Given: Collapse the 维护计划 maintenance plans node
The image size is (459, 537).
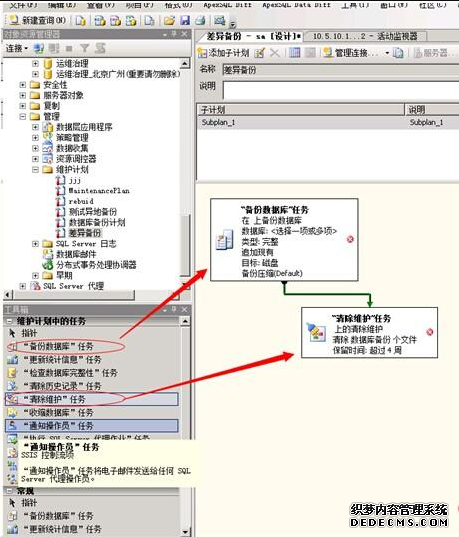Looking at the screenshot, I should [35, 170].
